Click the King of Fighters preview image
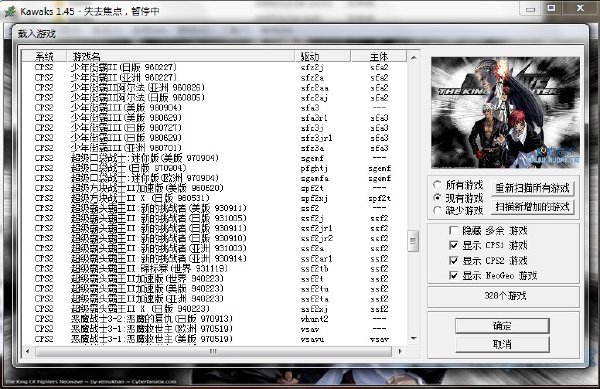Image resolution: width=600 pixels, height=389 pixels. pyautogui.click(x=505, y=113)
